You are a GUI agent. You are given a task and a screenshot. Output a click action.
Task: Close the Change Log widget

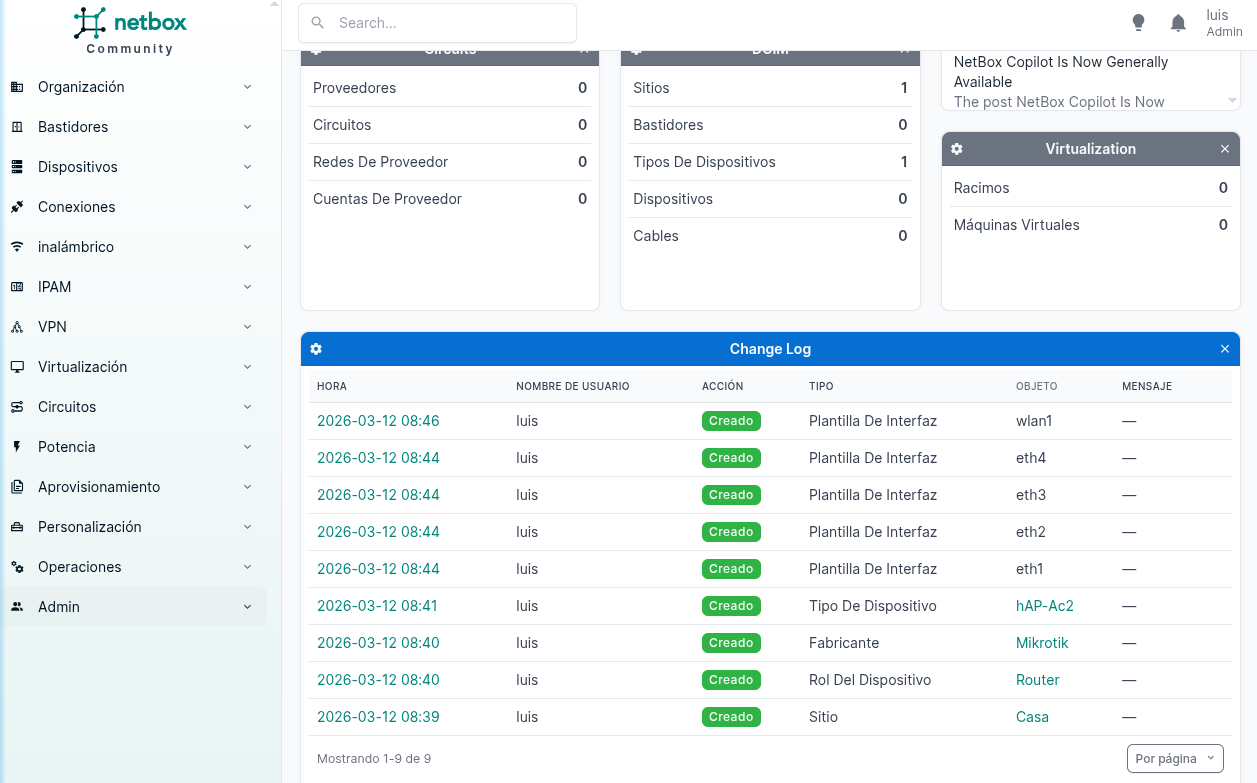(1225, 349)
